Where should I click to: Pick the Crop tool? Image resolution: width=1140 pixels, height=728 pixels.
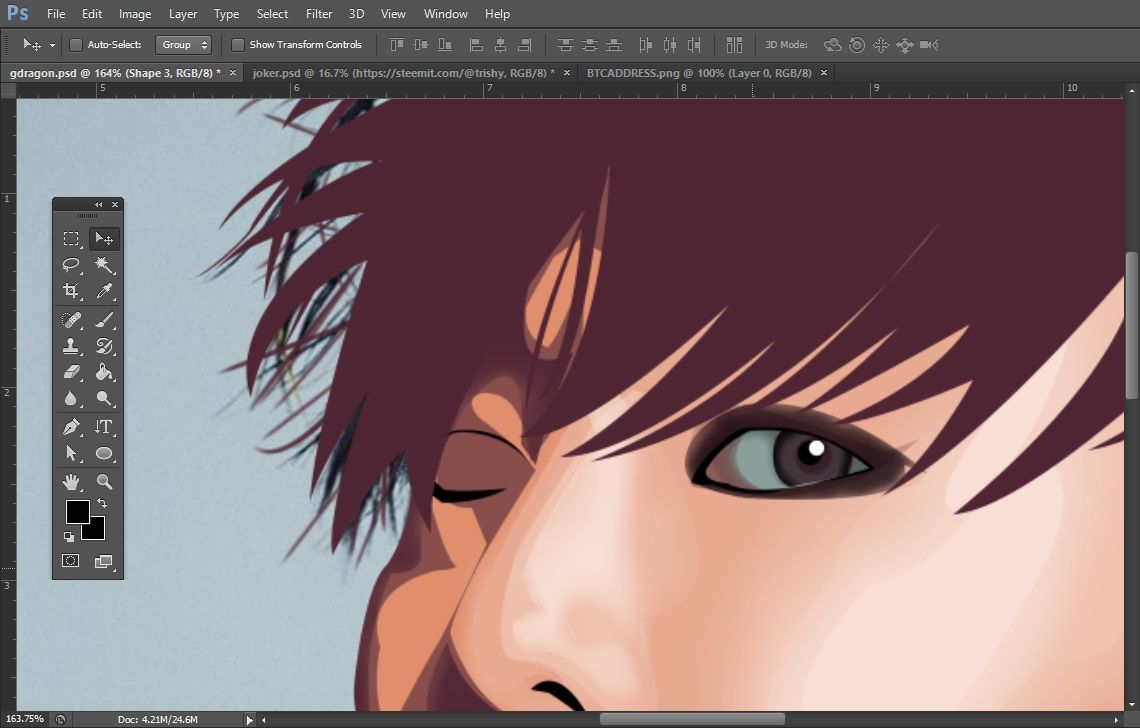pyautogui.click(x=71, y=291)
